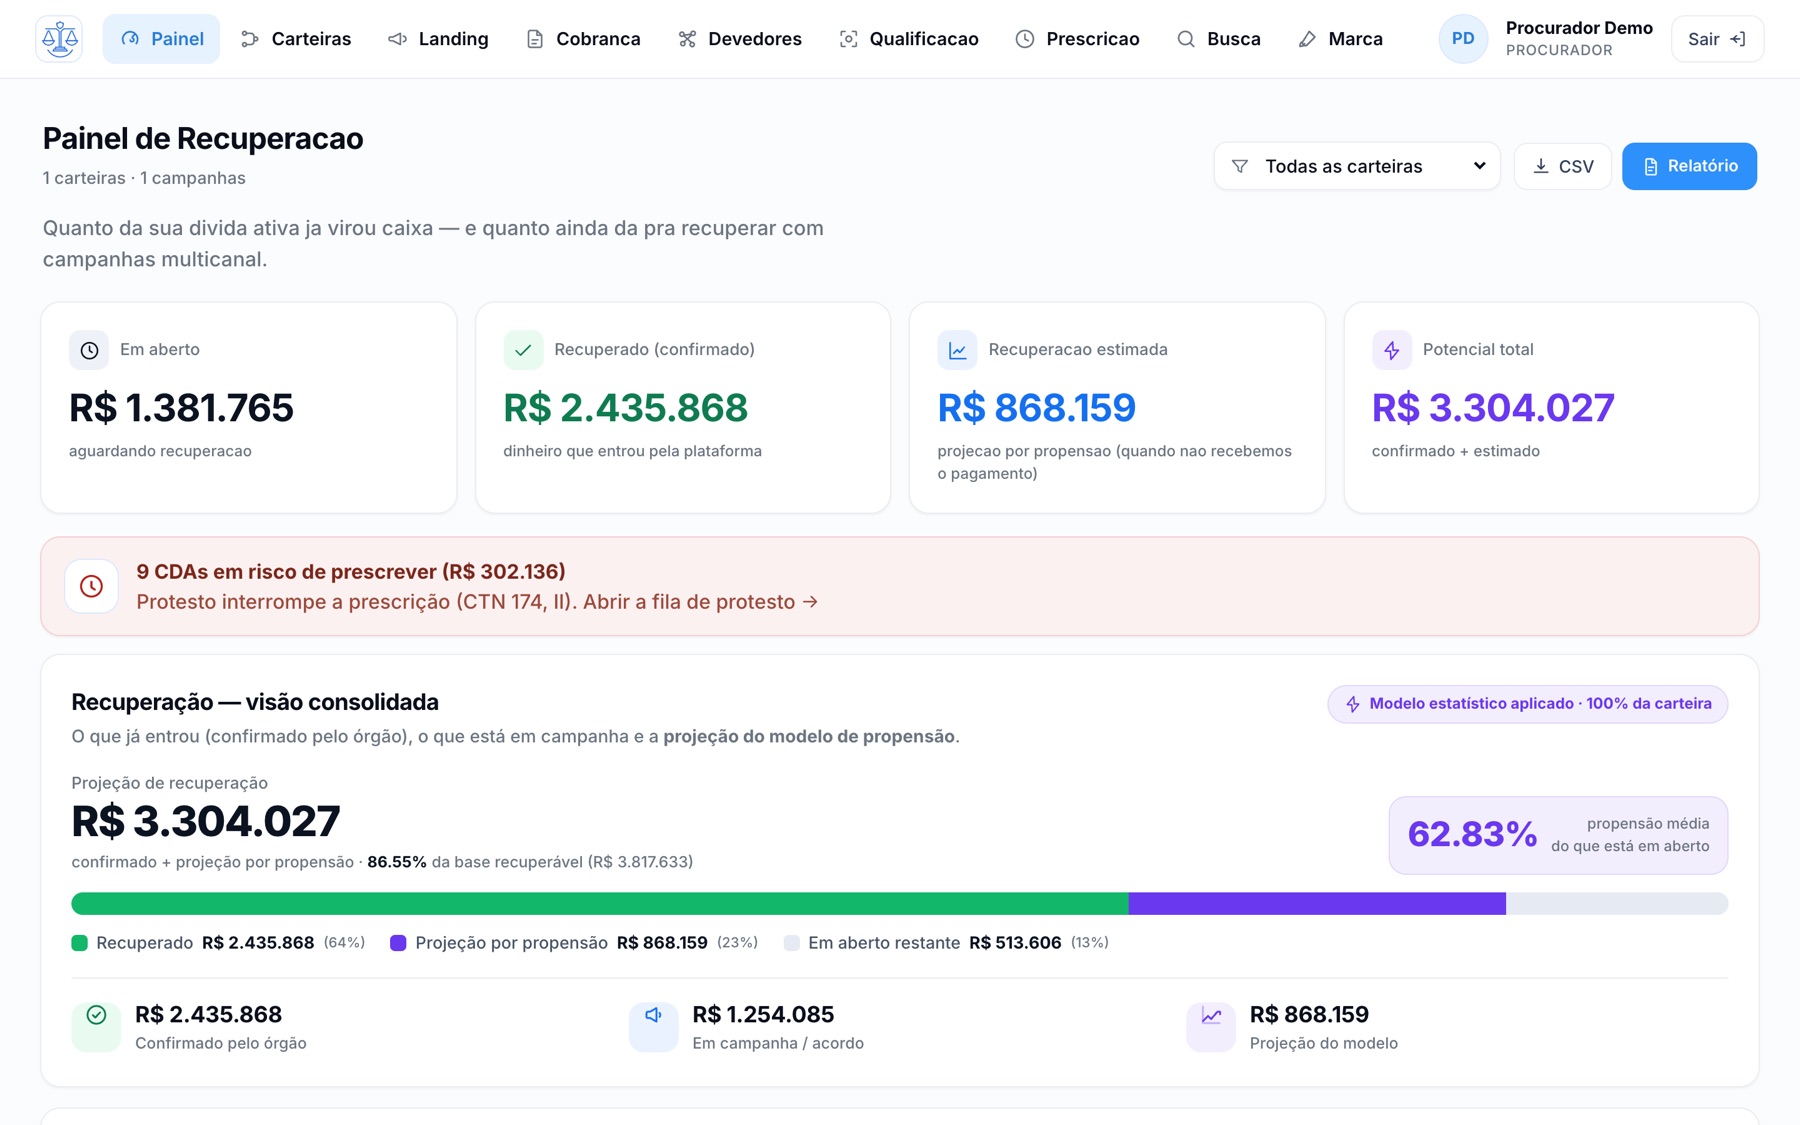The image size is (1800, 1125).
Task: Click the R$ 1.381.765 Em aberto value
Action: 181,408
